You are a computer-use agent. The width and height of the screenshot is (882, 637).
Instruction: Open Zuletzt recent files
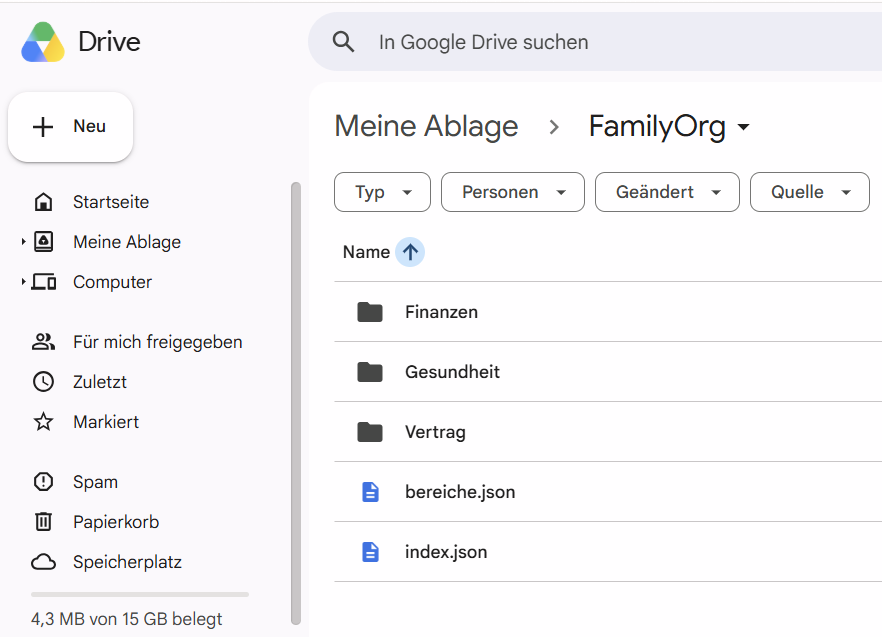(100, 382)
